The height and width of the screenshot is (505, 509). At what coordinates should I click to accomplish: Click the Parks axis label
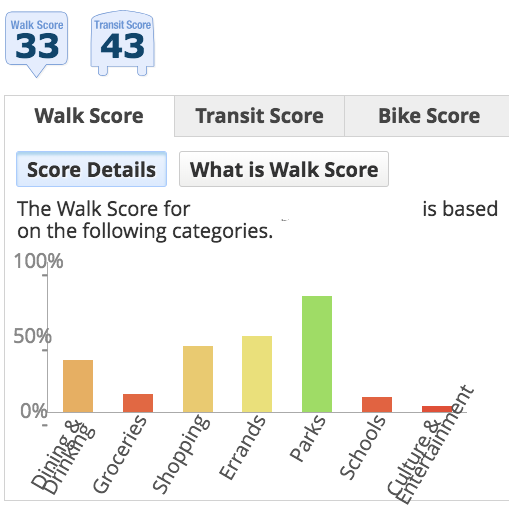(x=307, y=438)
